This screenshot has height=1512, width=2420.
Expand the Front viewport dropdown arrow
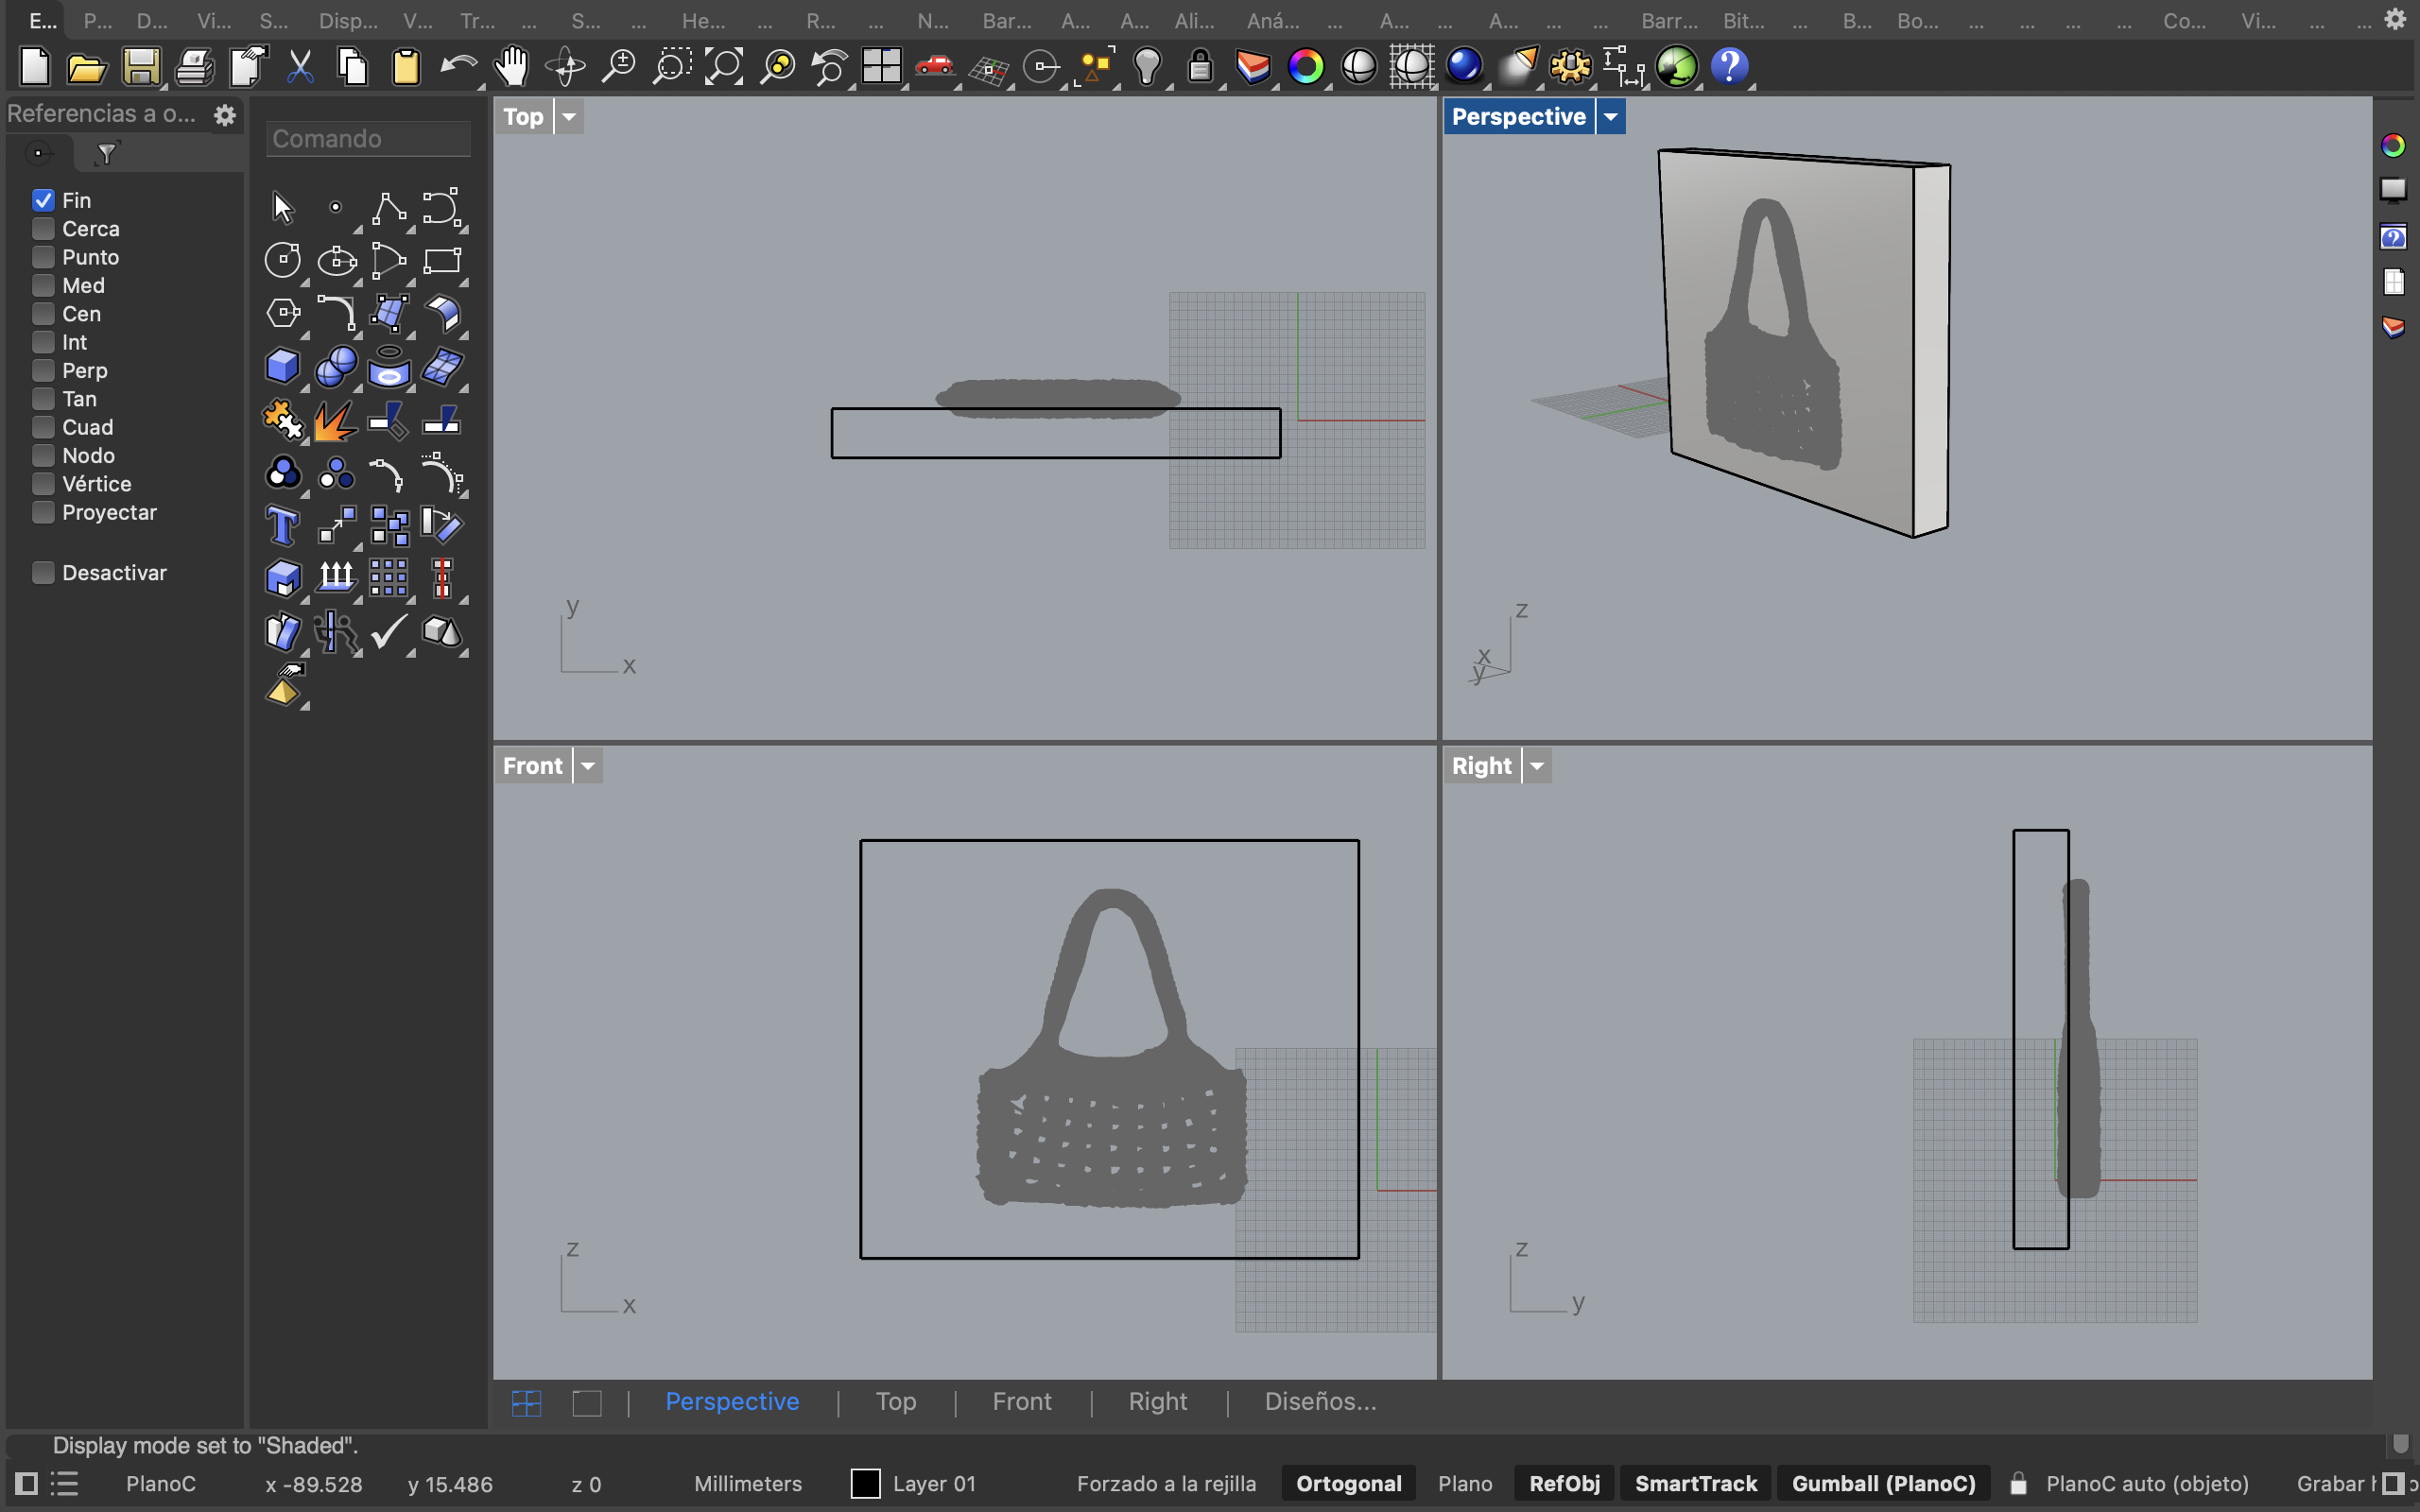(588, 766)
